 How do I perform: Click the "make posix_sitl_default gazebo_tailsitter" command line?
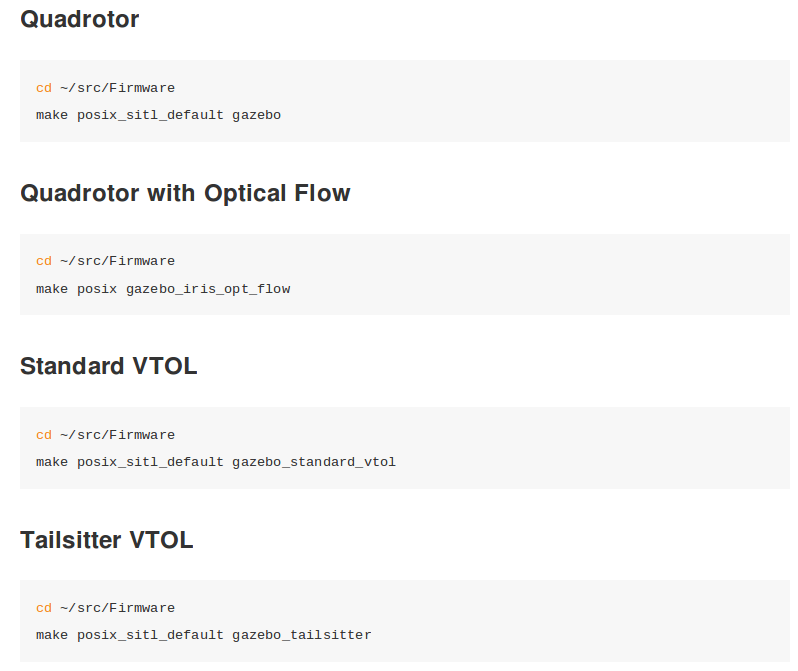tap(203, 635)
